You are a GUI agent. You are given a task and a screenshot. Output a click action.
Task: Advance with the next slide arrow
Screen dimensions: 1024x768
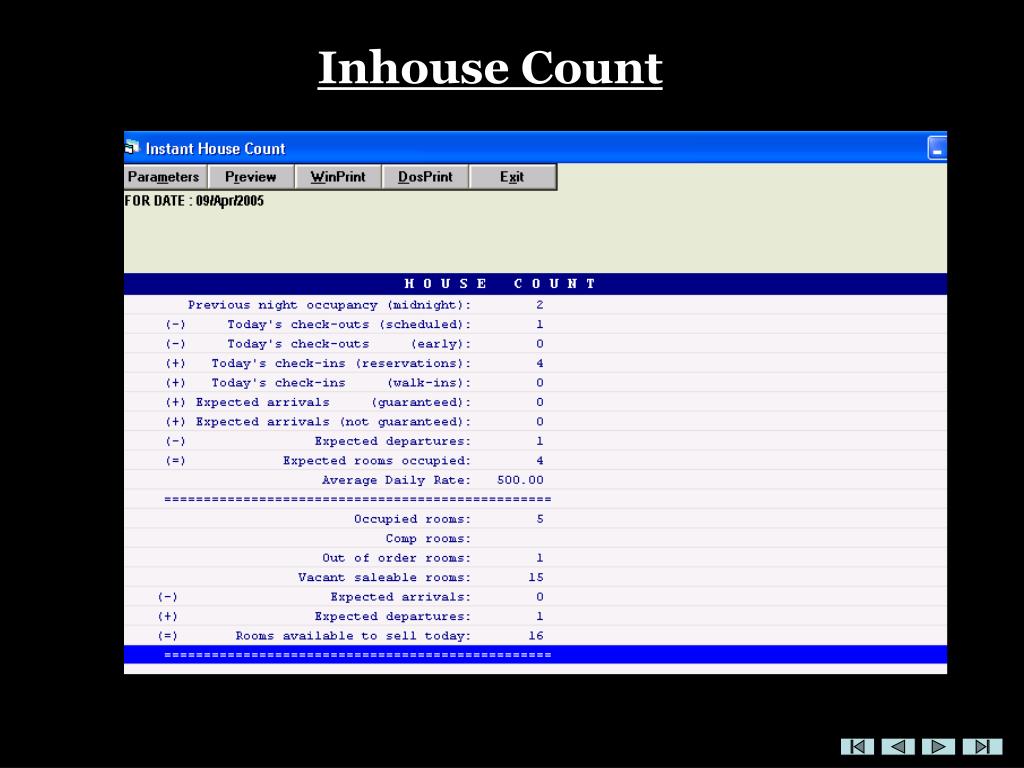coord(938,746)
